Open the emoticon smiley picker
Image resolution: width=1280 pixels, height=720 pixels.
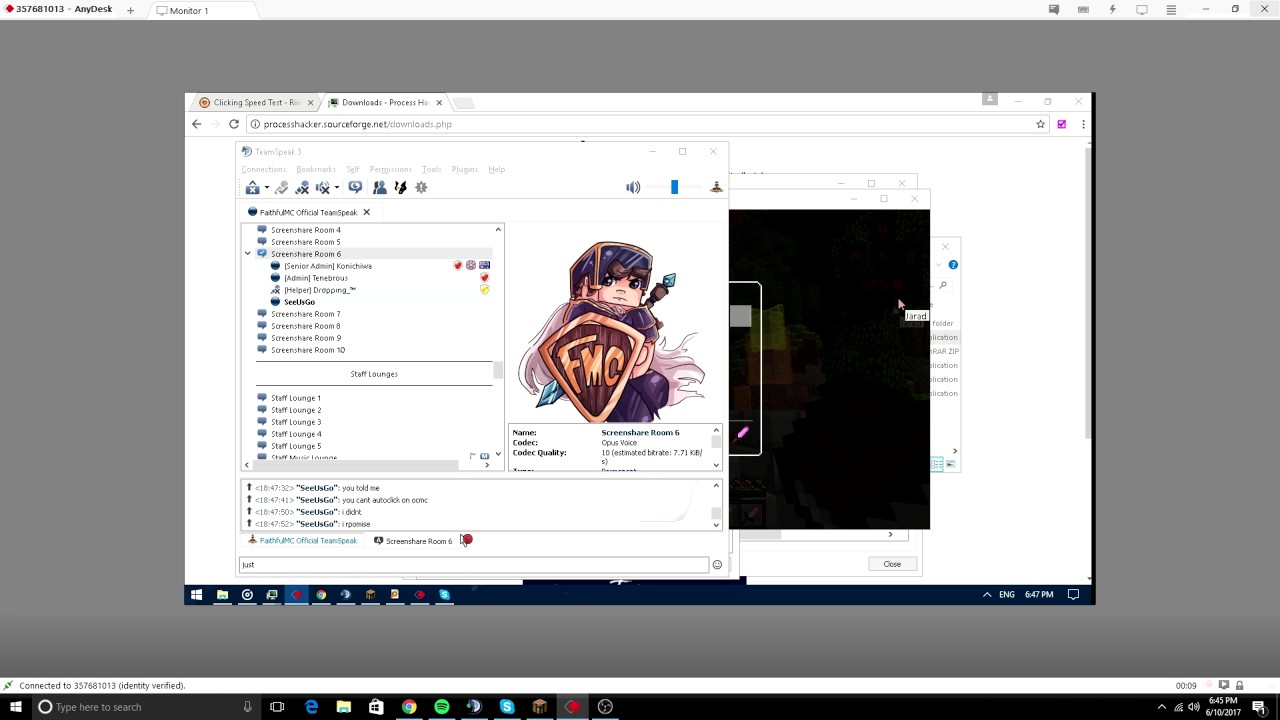click(x=717, y=565)
